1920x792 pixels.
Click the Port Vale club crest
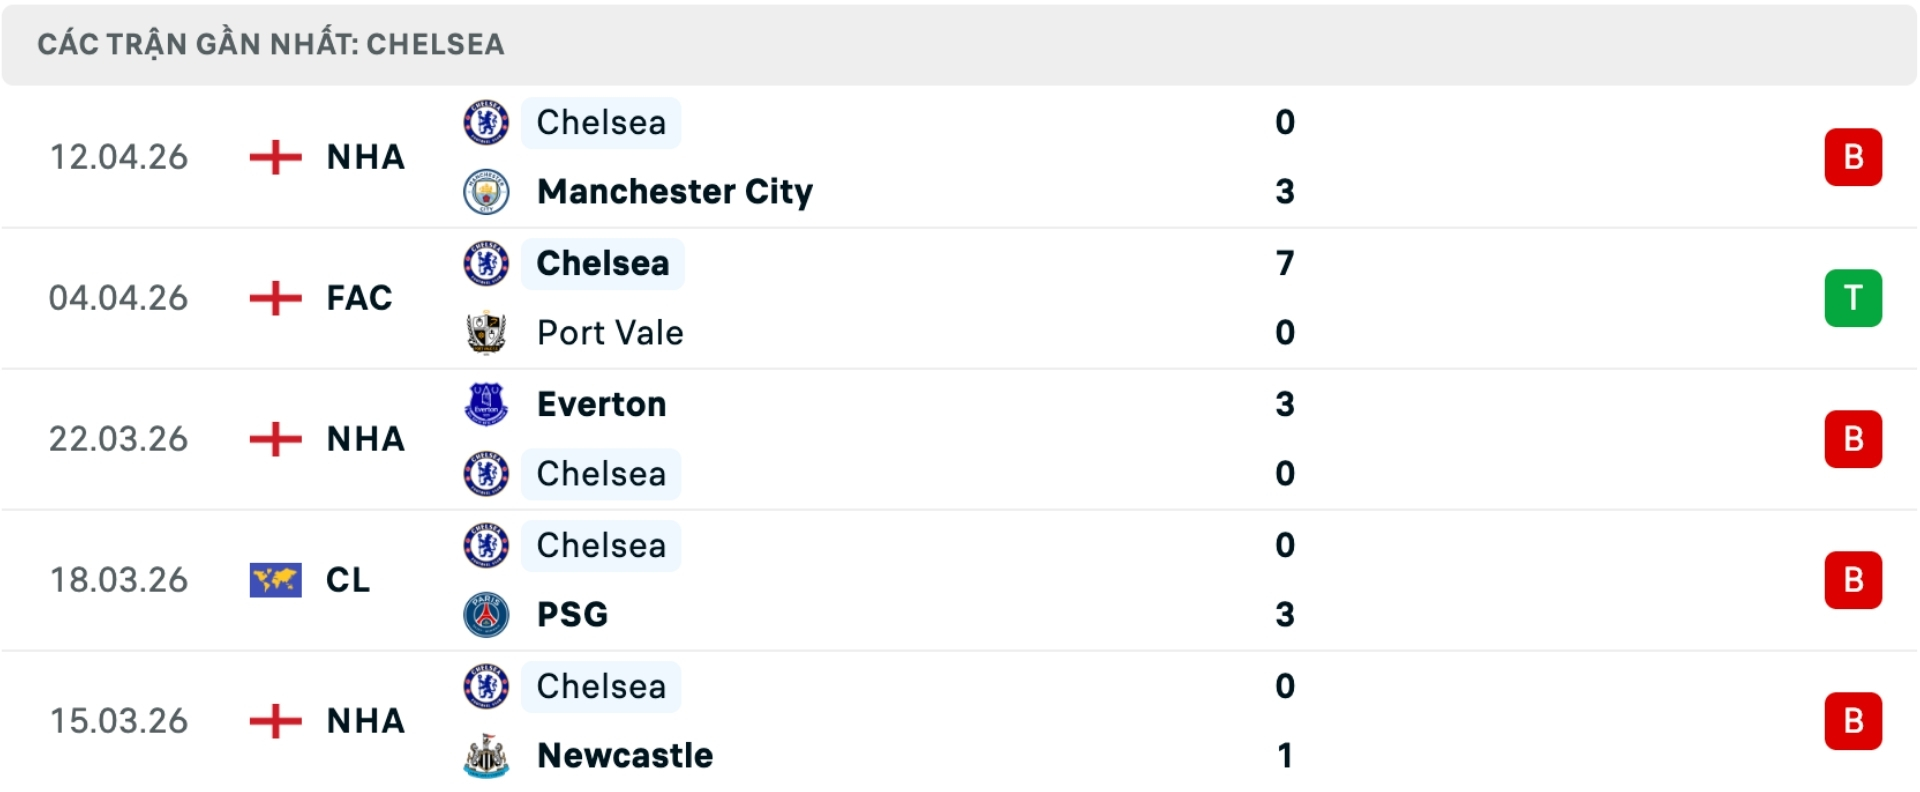[486, 332]
